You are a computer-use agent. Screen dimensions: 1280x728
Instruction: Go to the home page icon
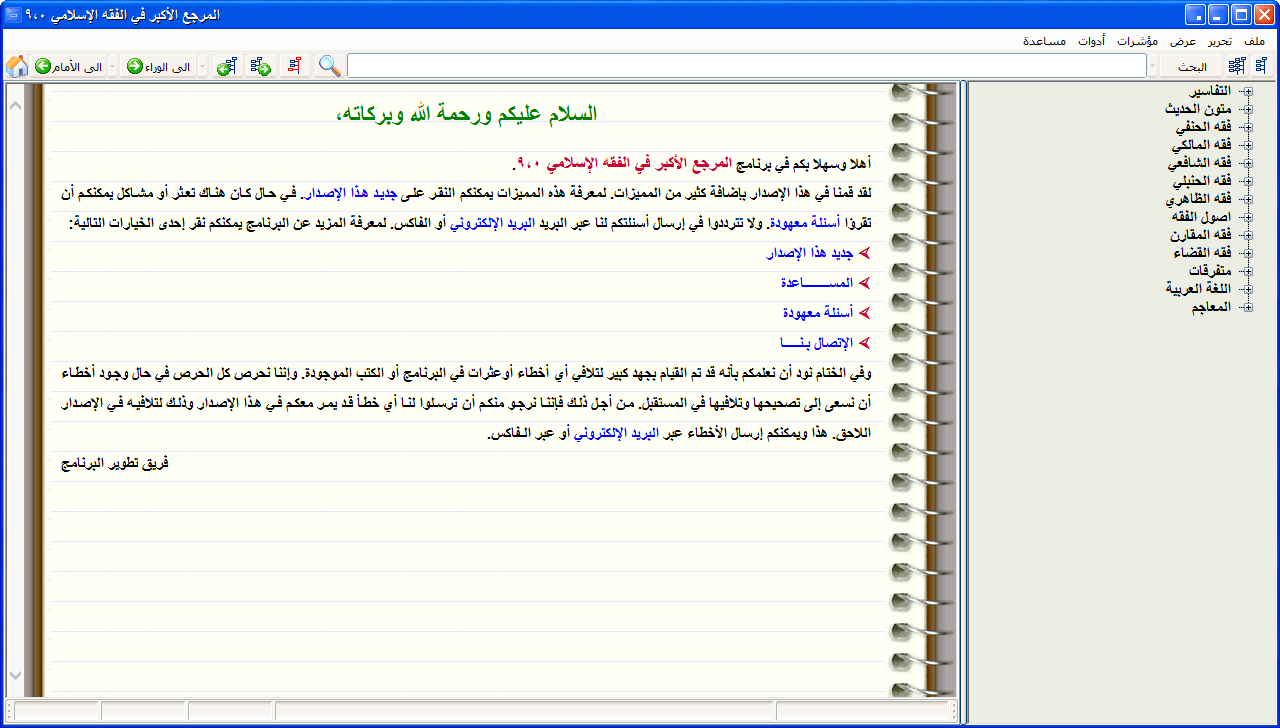click(x=16, y=66)
